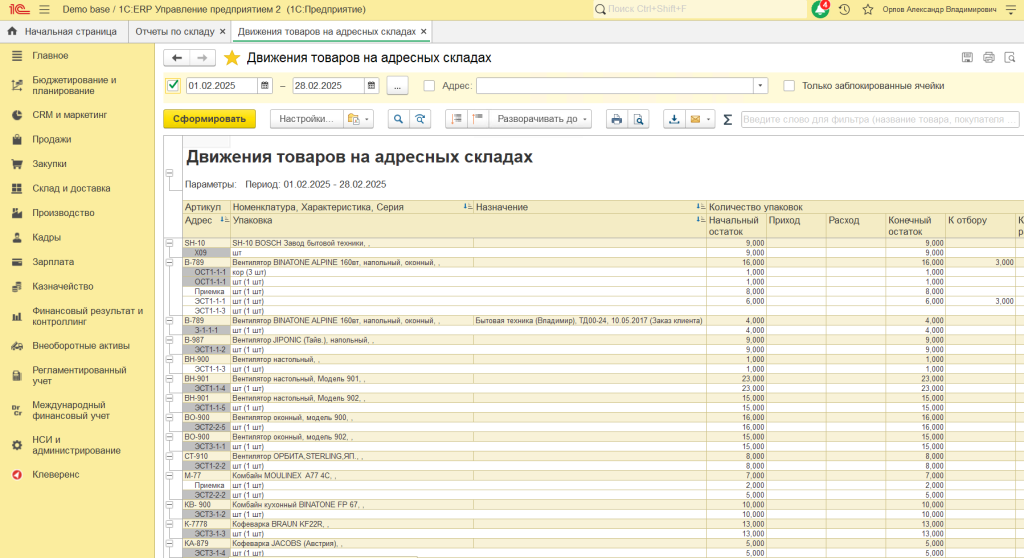Toggle the period checkbox before 01.02.2025

173,86
